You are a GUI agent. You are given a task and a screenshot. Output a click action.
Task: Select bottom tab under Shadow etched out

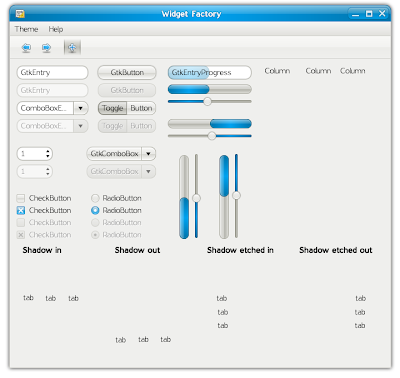pyautogui.click(x=360, y=326)
